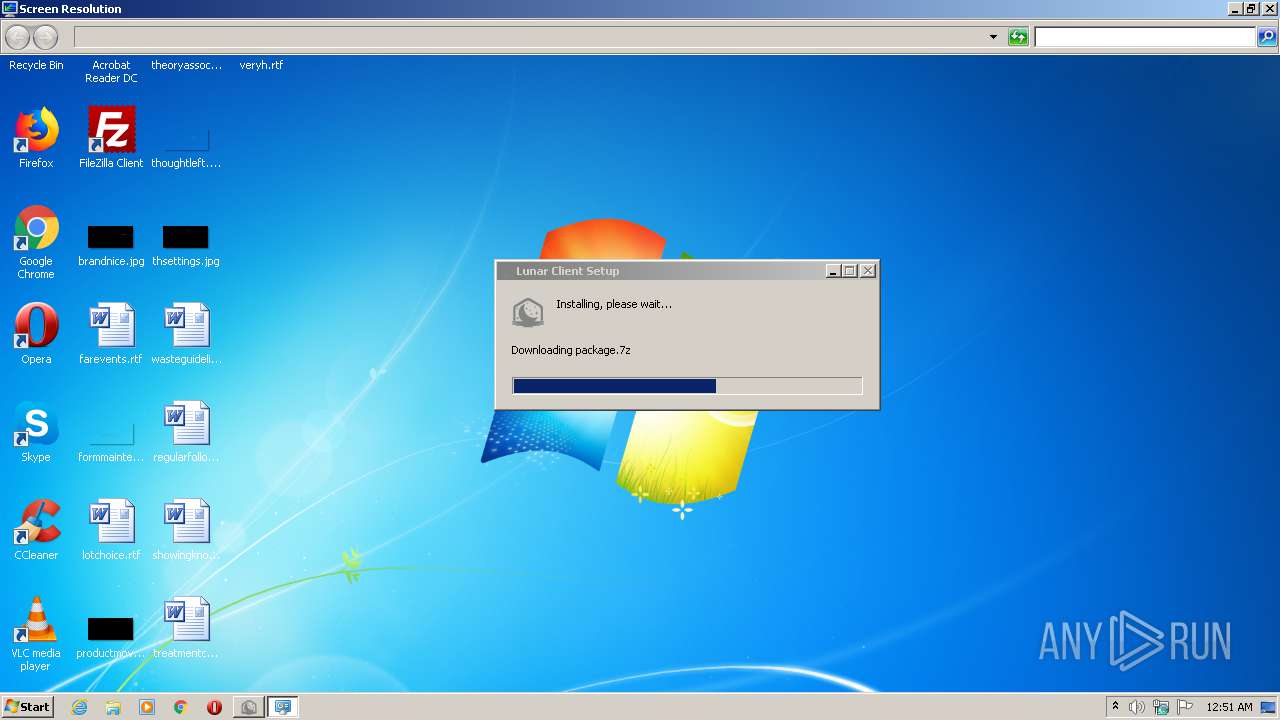Click the search magnifier button
Image resolution: width=1280 pixels, height=720 pixels.
[x=1267, y=37]
